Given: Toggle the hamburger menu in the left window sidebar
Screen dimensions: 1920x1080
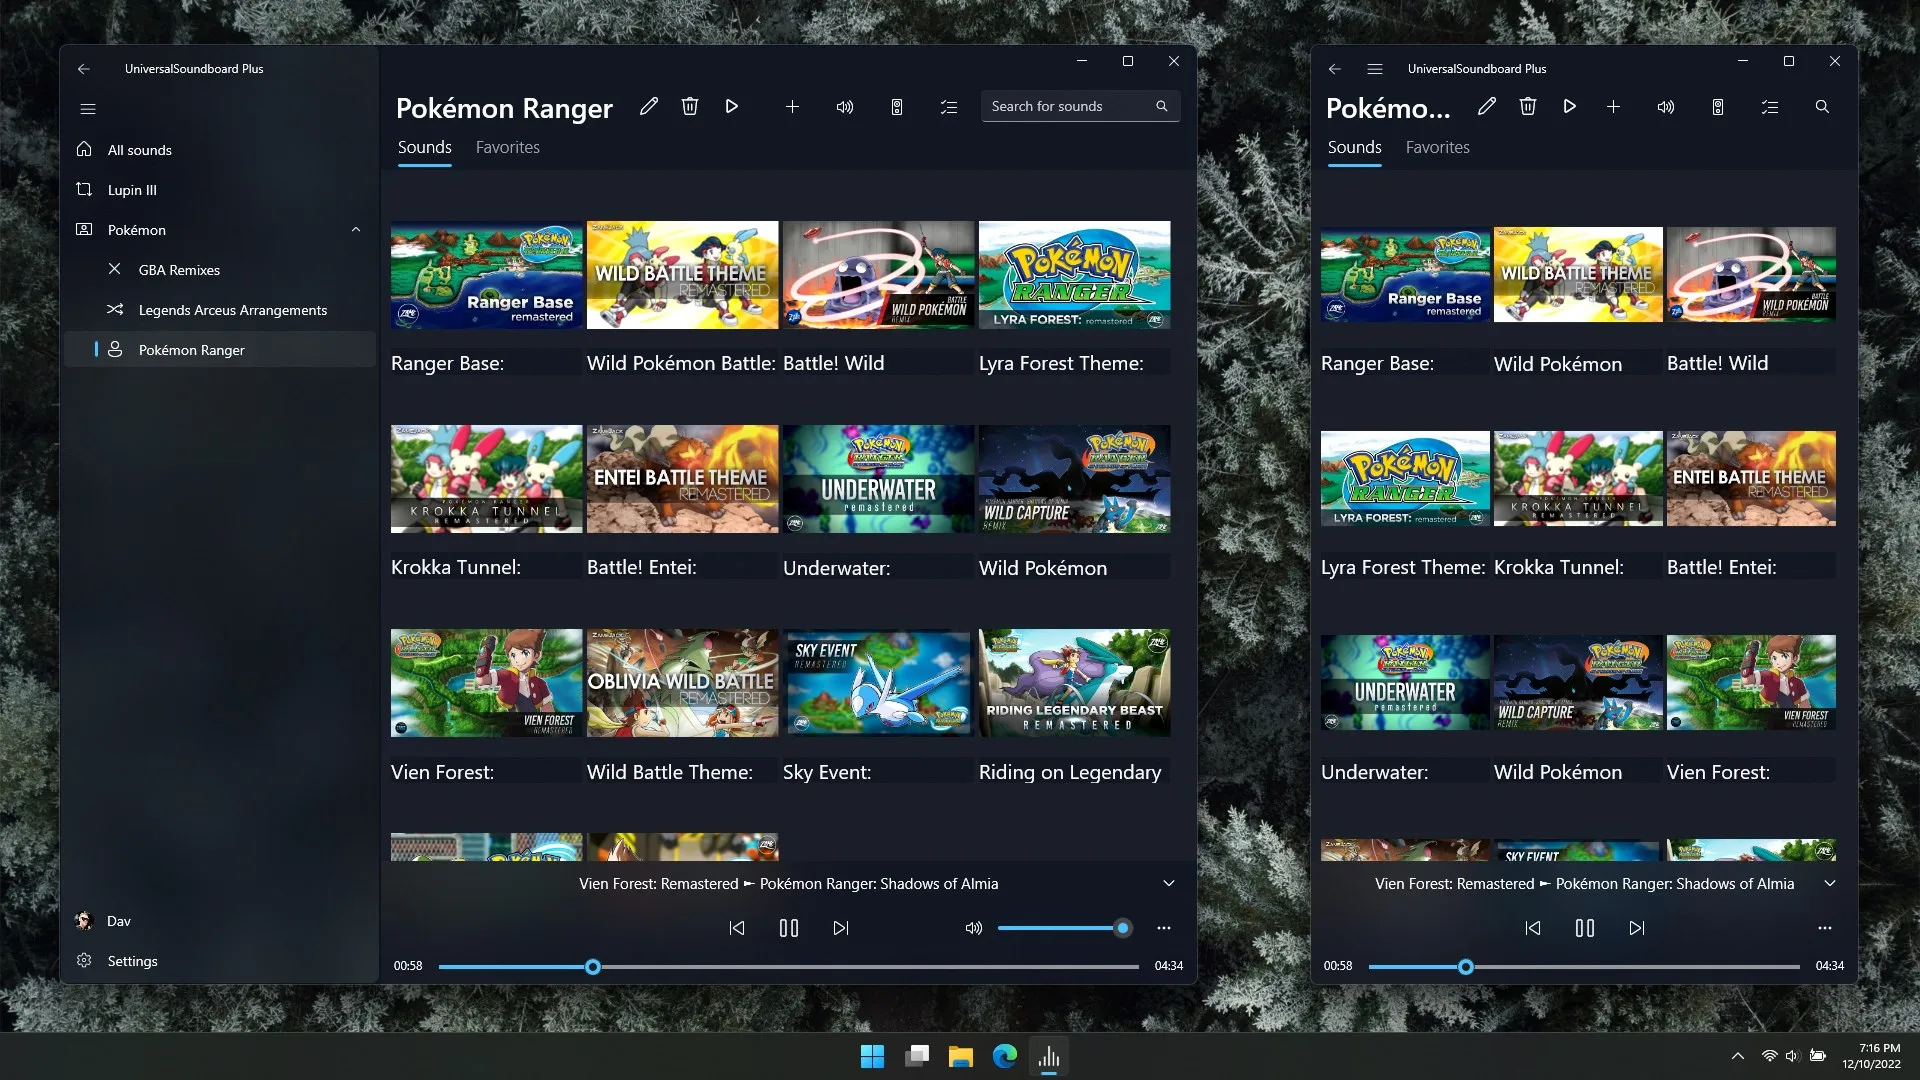Looking at the screenshot, I should coord(88,109).
